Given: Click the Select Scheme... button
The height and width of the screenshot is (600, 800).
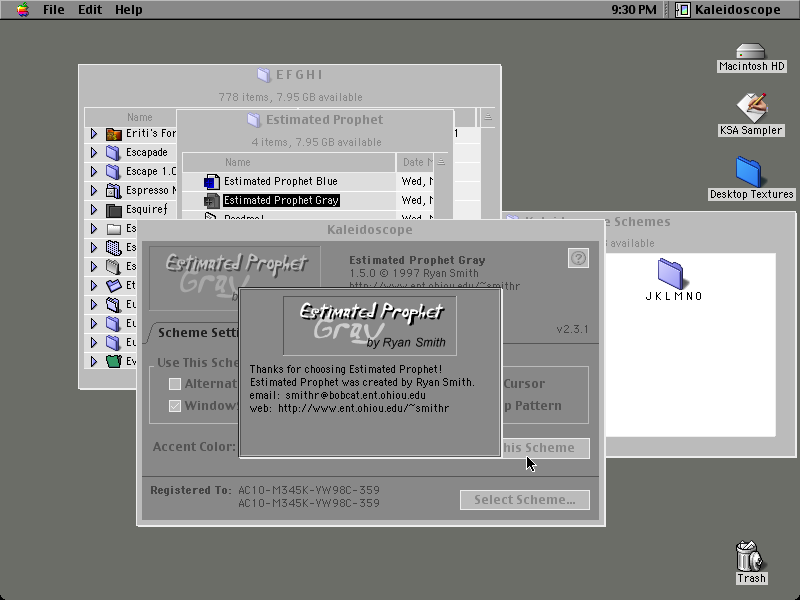Looking at the screenshot, I should pyautogui.click(x=524, y=500).
